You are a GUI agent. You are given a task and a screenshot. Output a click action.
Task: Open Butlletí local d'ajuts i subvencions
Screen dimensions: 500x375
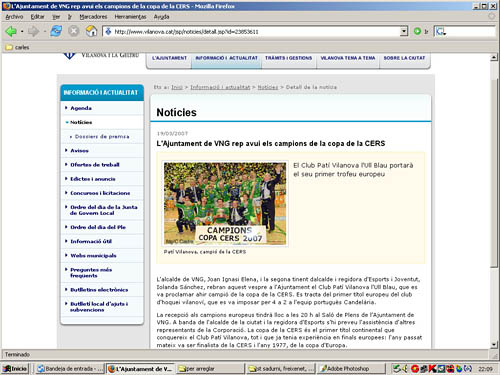pyautogui.click(x=99, y=307)
